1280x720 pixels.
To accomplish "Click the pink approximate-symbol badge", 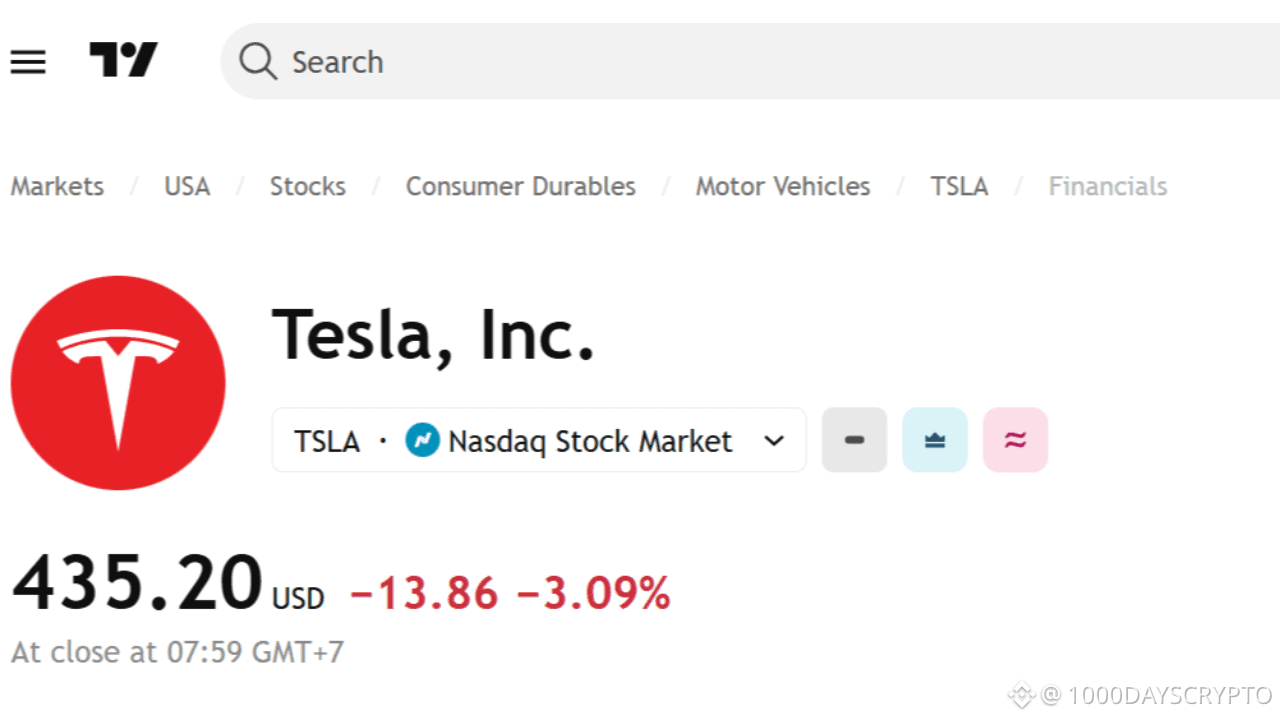I will [1014, 440].
